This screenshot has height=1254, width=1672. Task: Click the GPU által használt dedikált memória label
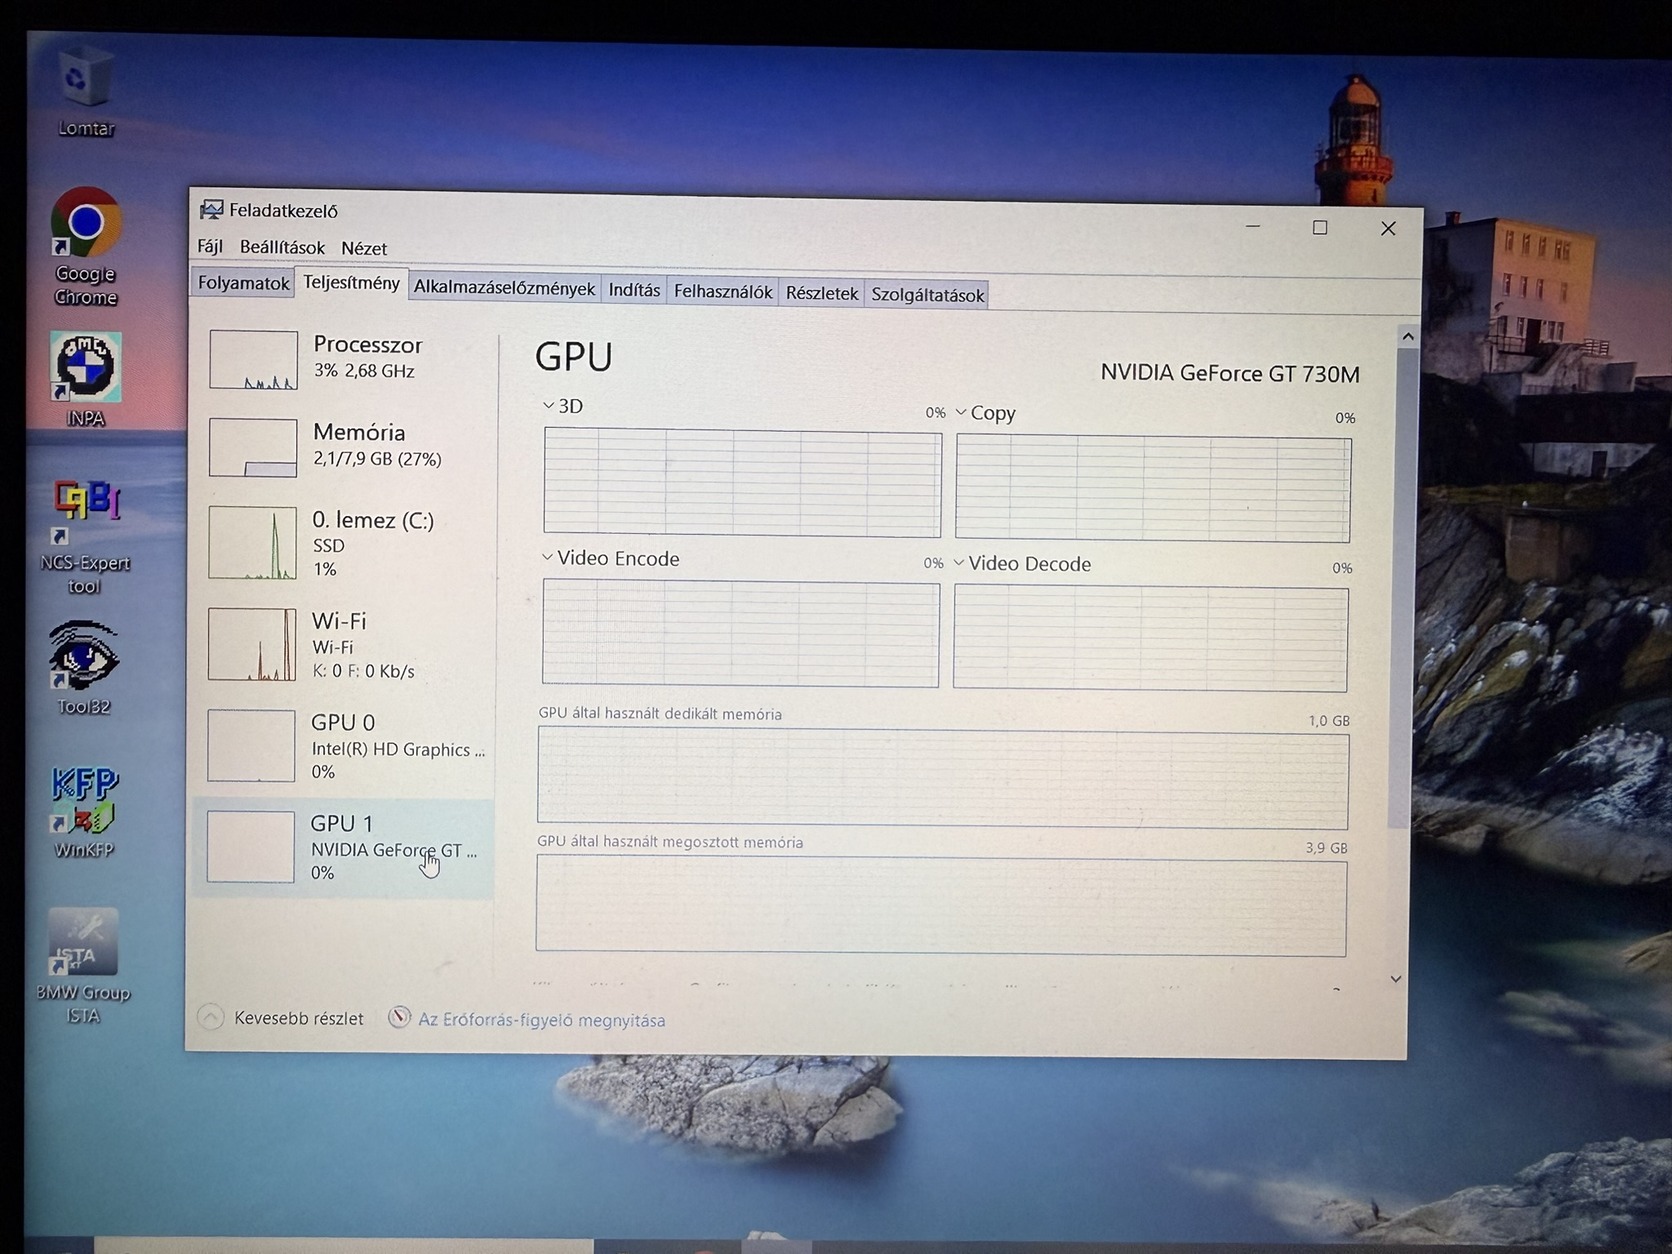click(660, 714)
